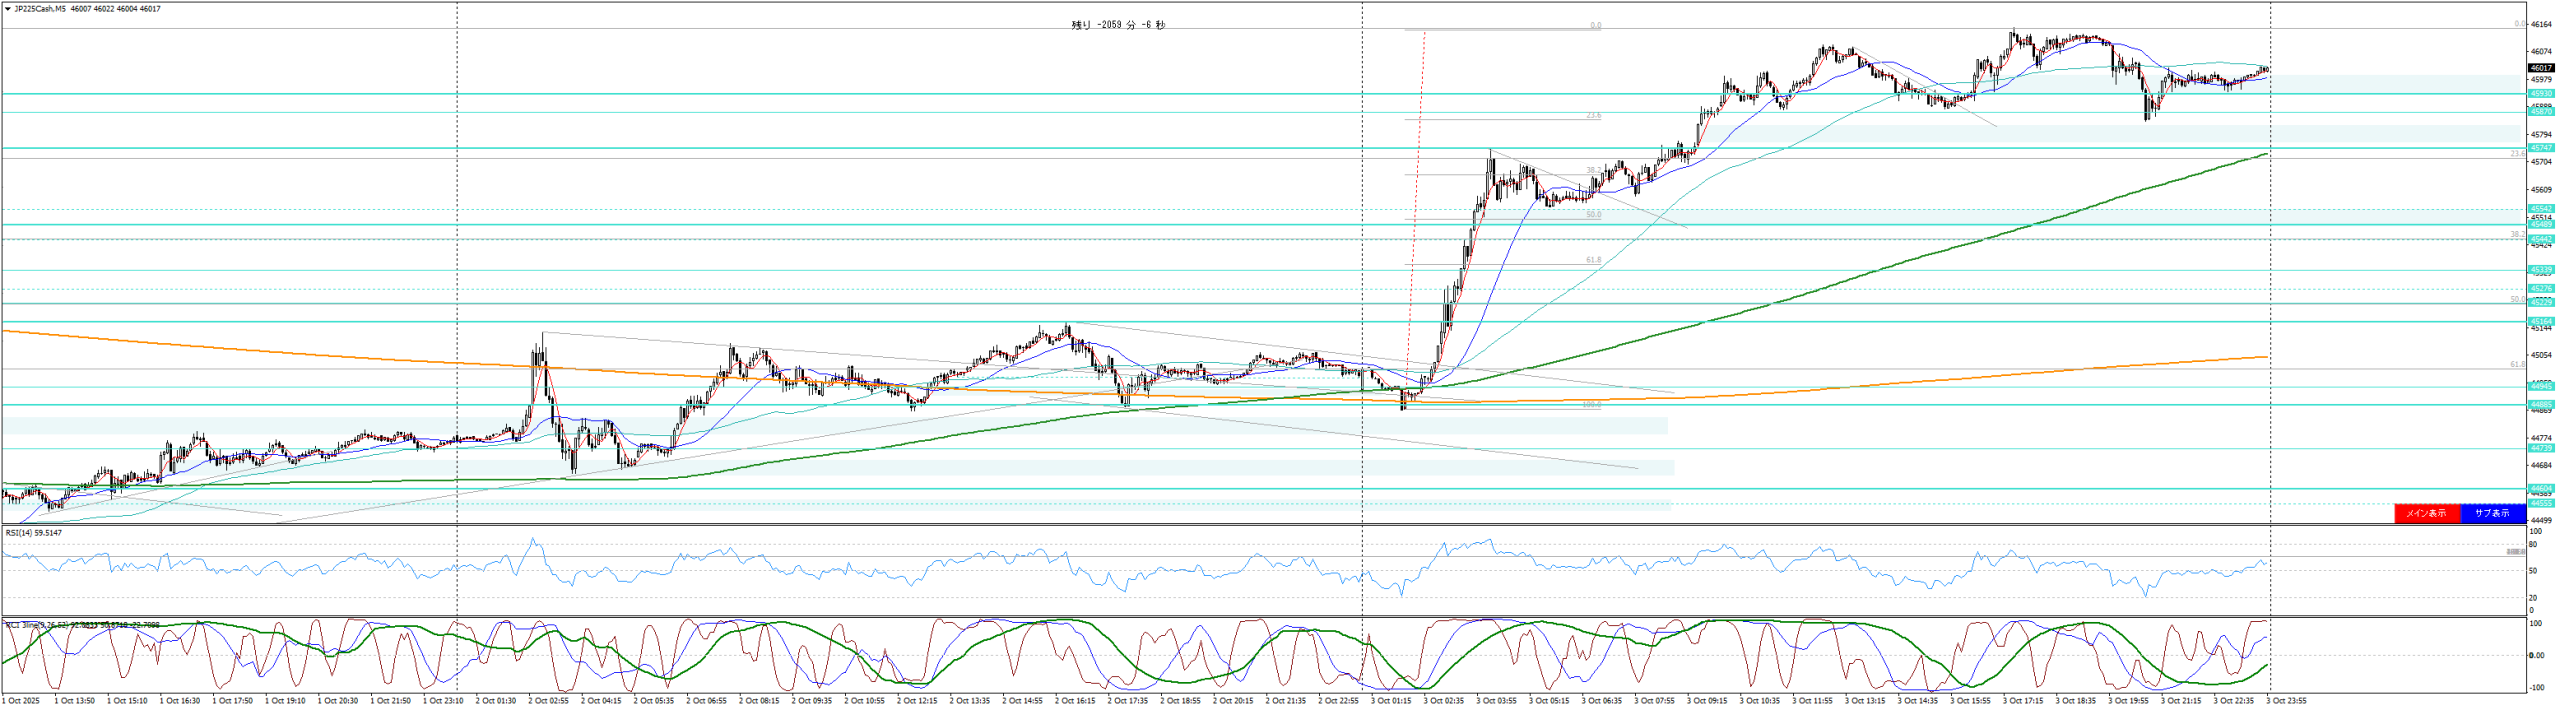Image resolution: width=2560 pixels, height=710 pixels.
Task: Select the 2 Oct 02:55 time axis label
Action: tap(548, 701)
